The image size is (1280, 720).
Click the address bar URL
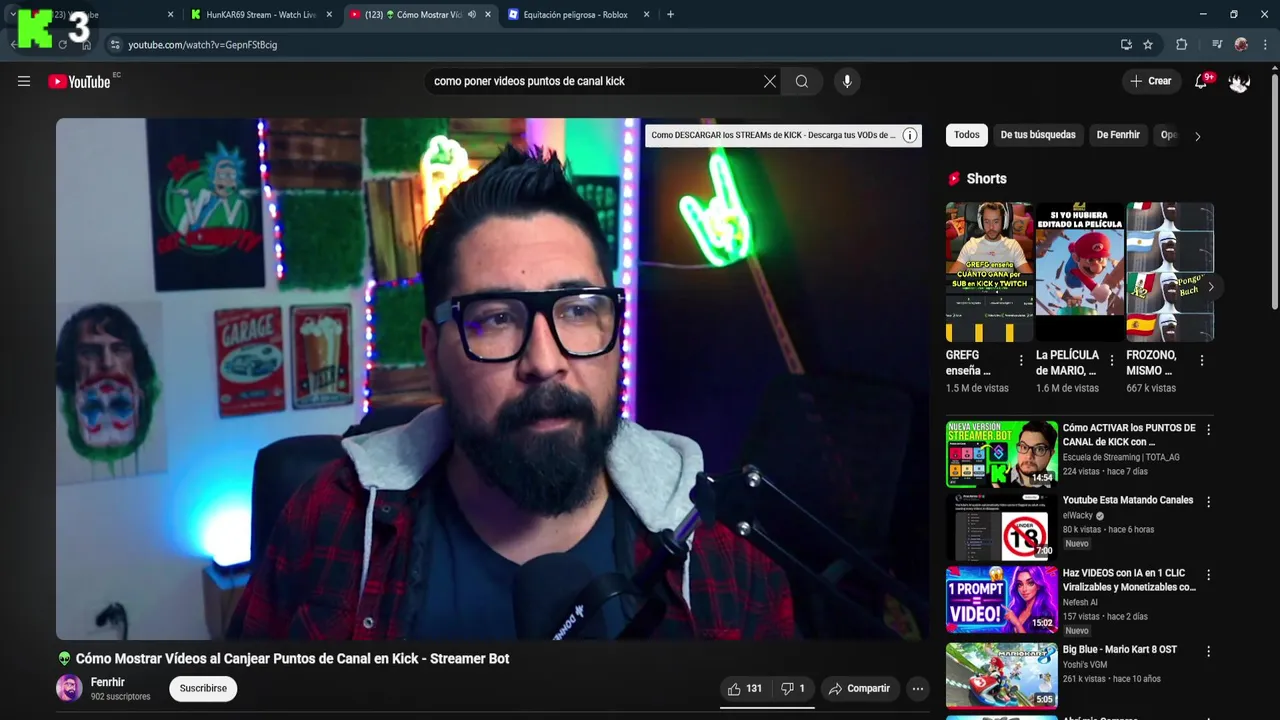[x=203, y=45]
